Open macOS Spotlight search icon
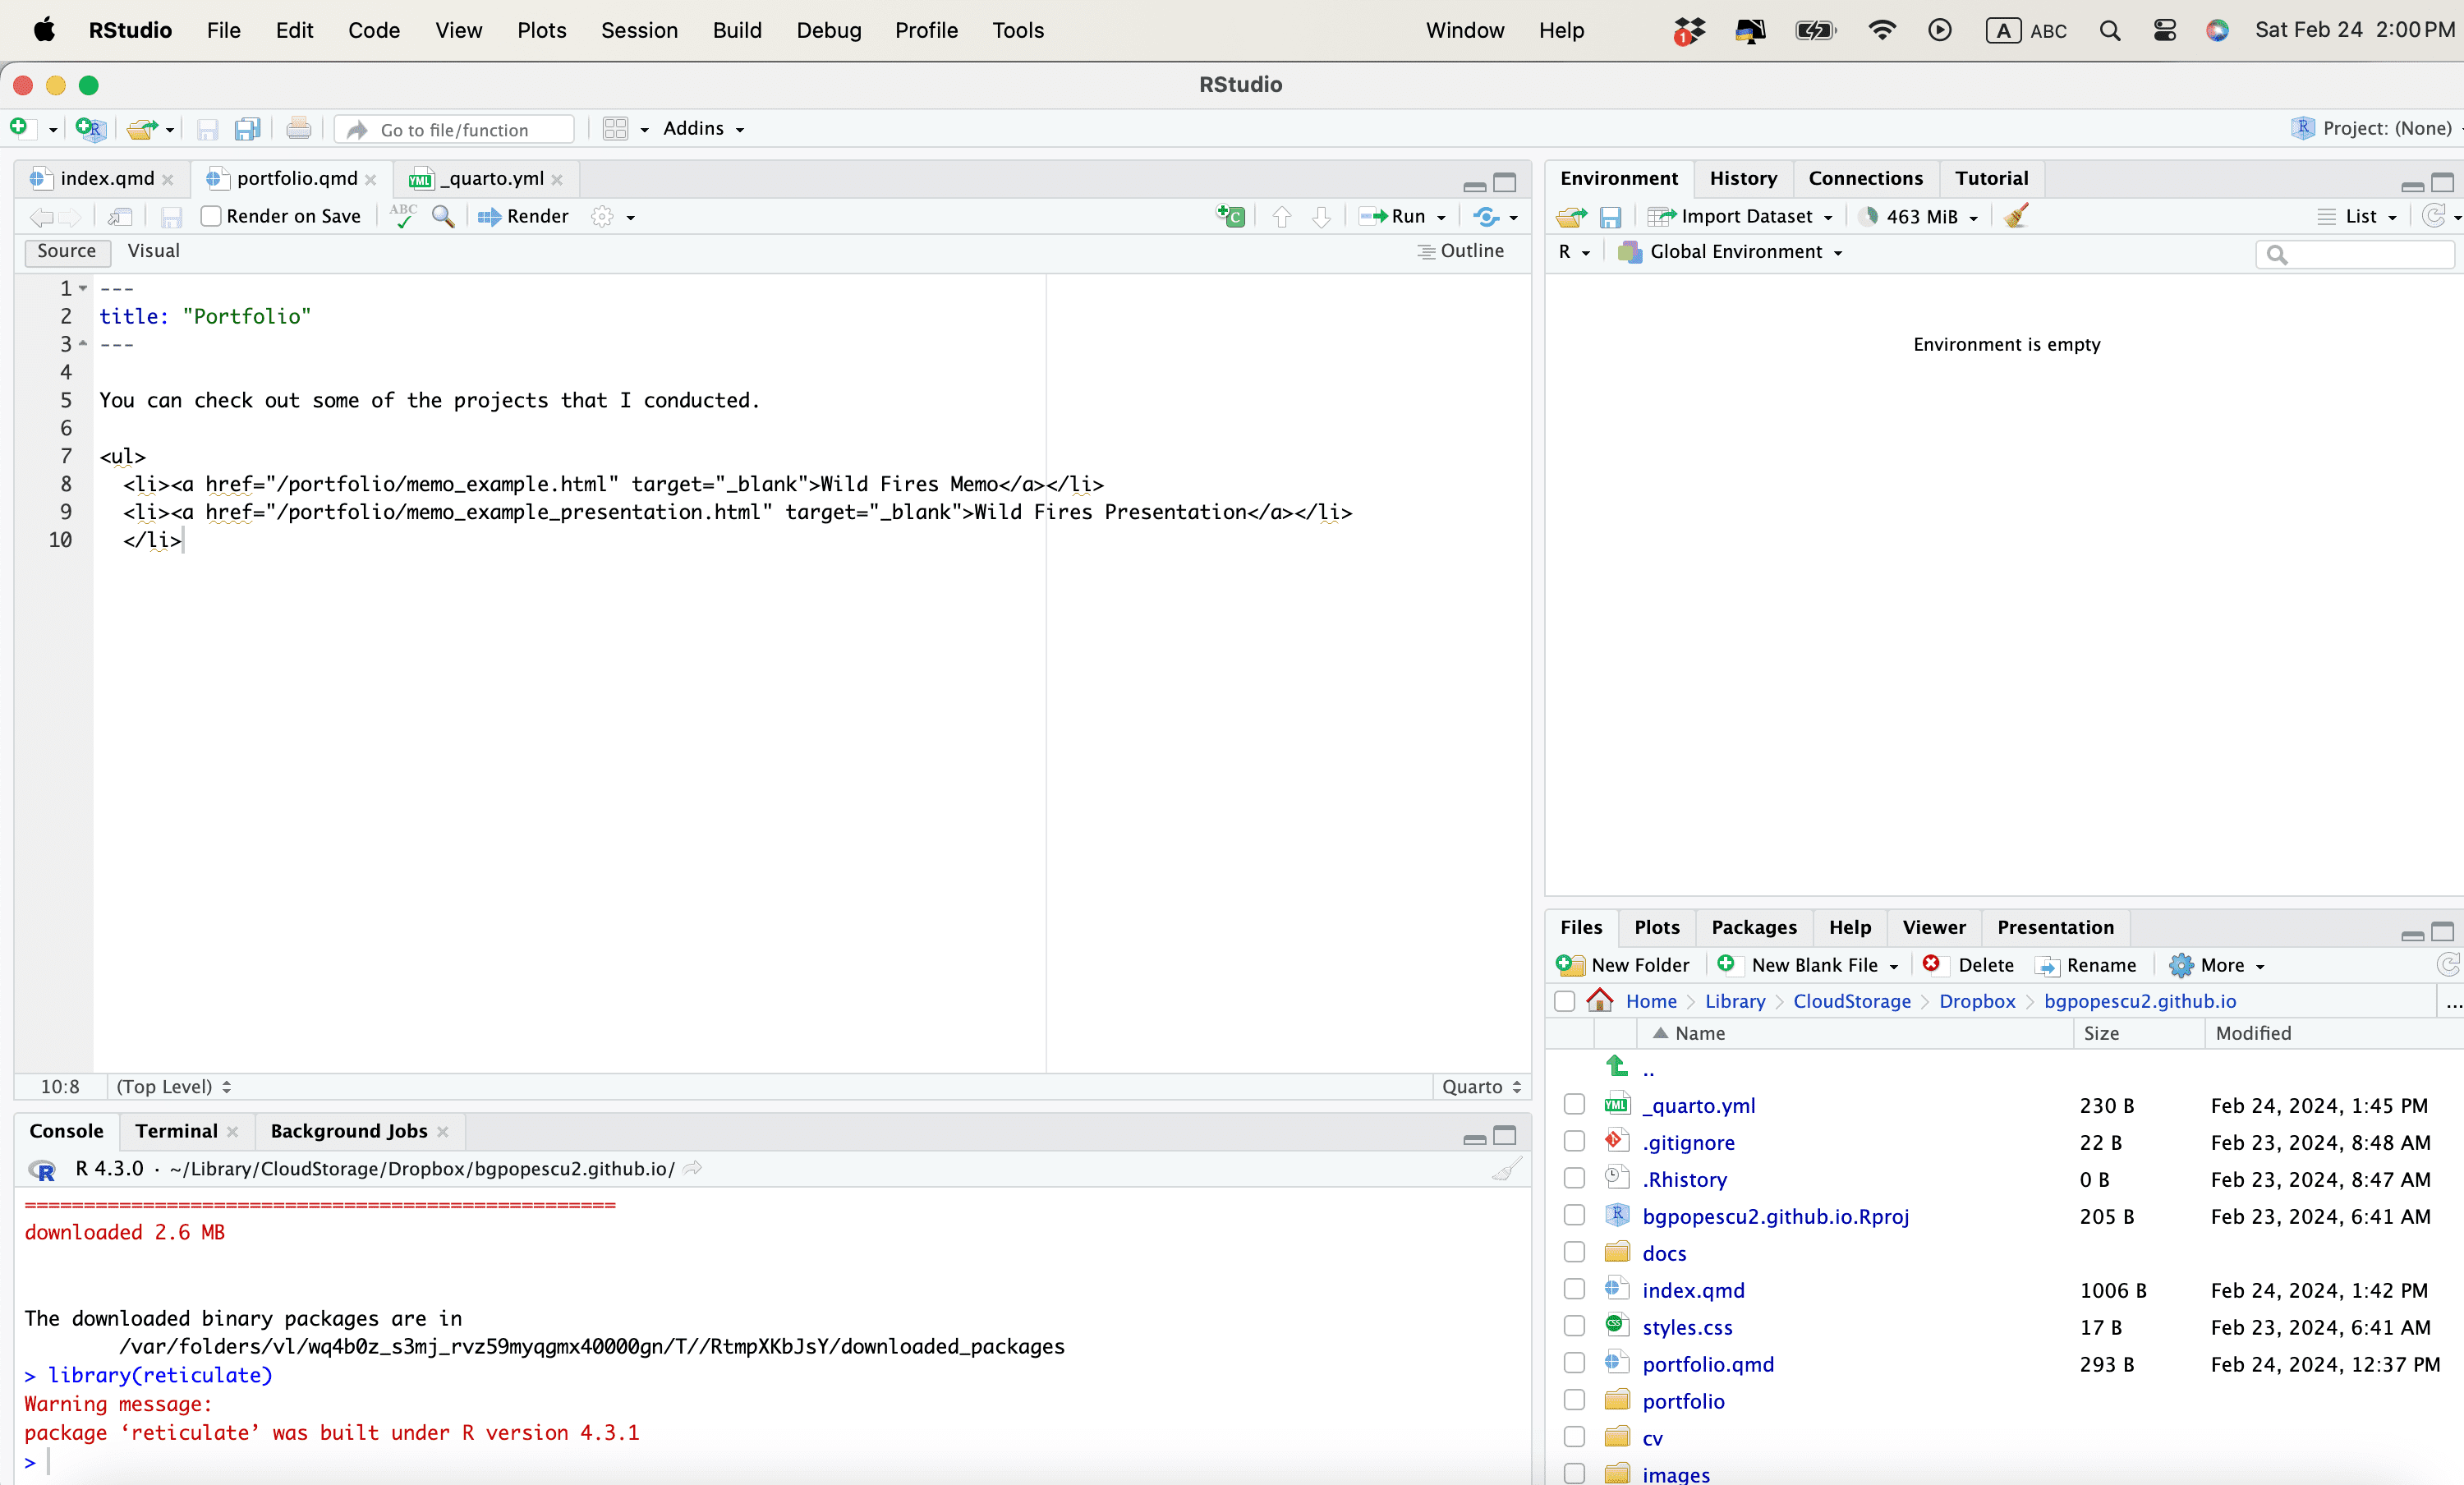 click(2110, 30)
